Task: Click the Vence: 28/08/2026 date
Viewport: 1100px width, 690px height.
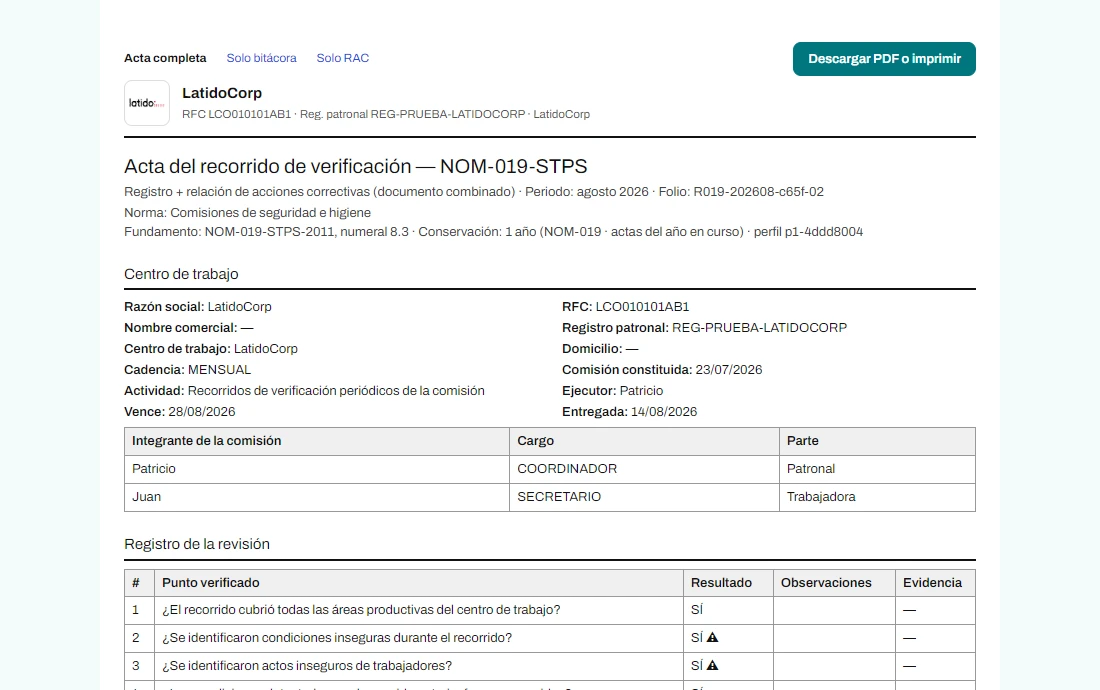Action: click(180, 412)
